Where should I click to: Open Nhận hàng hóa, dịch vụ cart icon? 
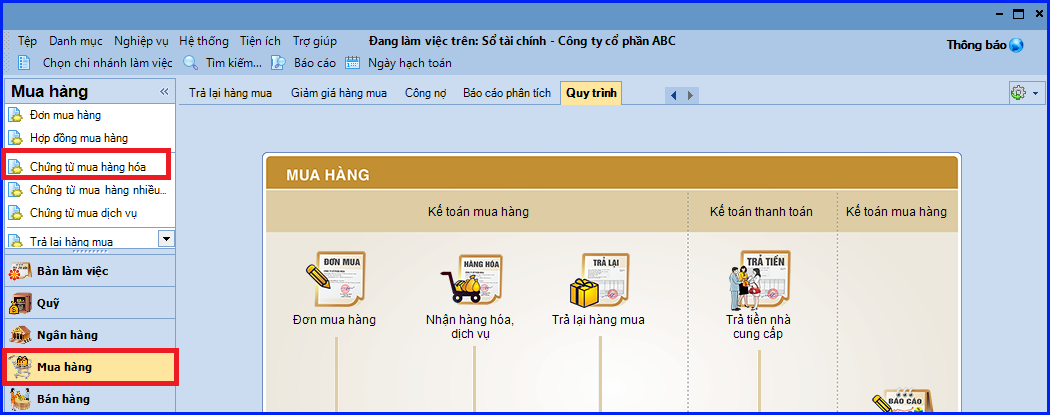coord(471,278)
